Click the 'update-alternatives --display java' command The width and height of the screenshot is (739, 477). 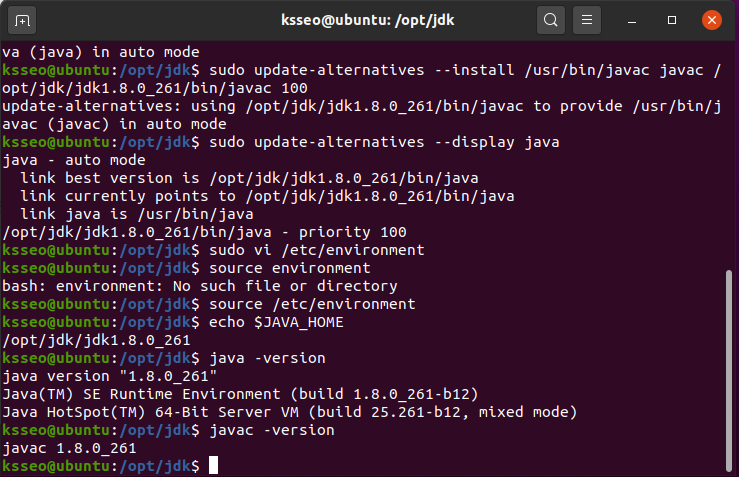click(384, 142)
